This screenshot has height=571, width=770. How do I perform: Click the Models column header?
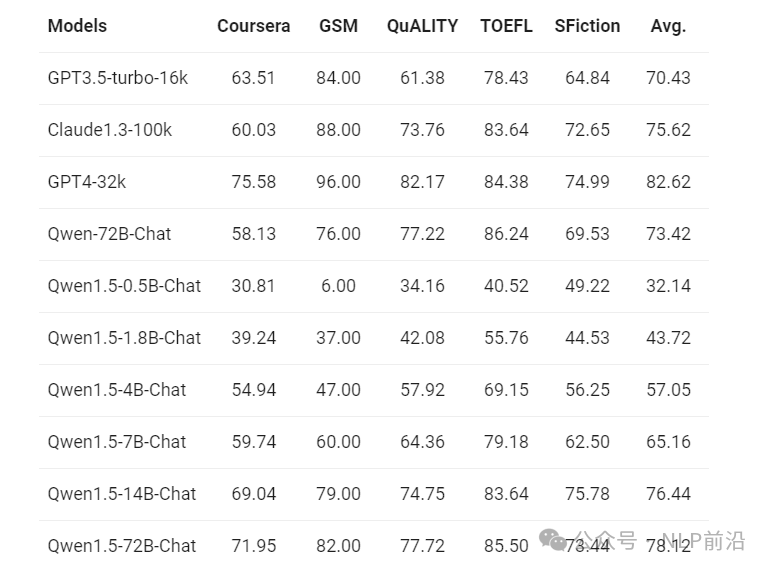pos(77,26)
